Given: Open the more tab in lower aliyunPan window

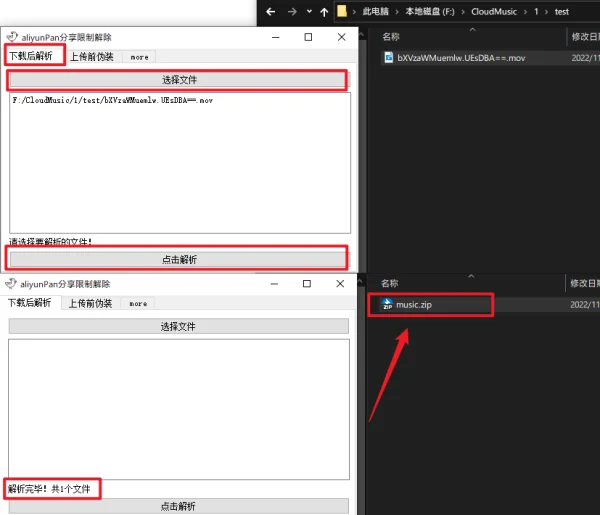Looking at the screenshot, I should click(x=138, y=304).
